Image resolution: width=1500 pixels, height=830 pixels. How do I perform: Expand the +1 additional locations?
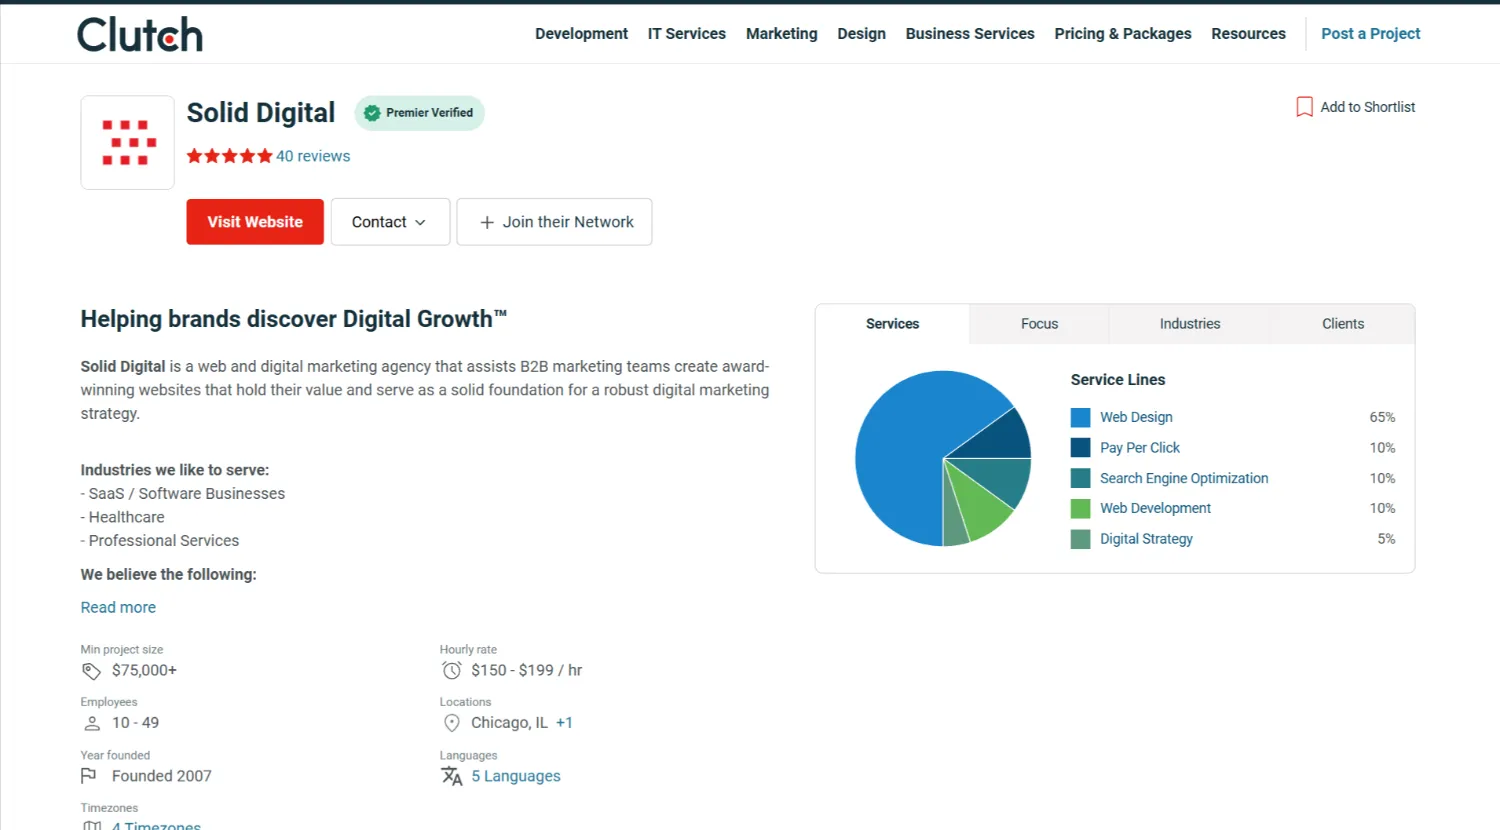tap(564, 722)
